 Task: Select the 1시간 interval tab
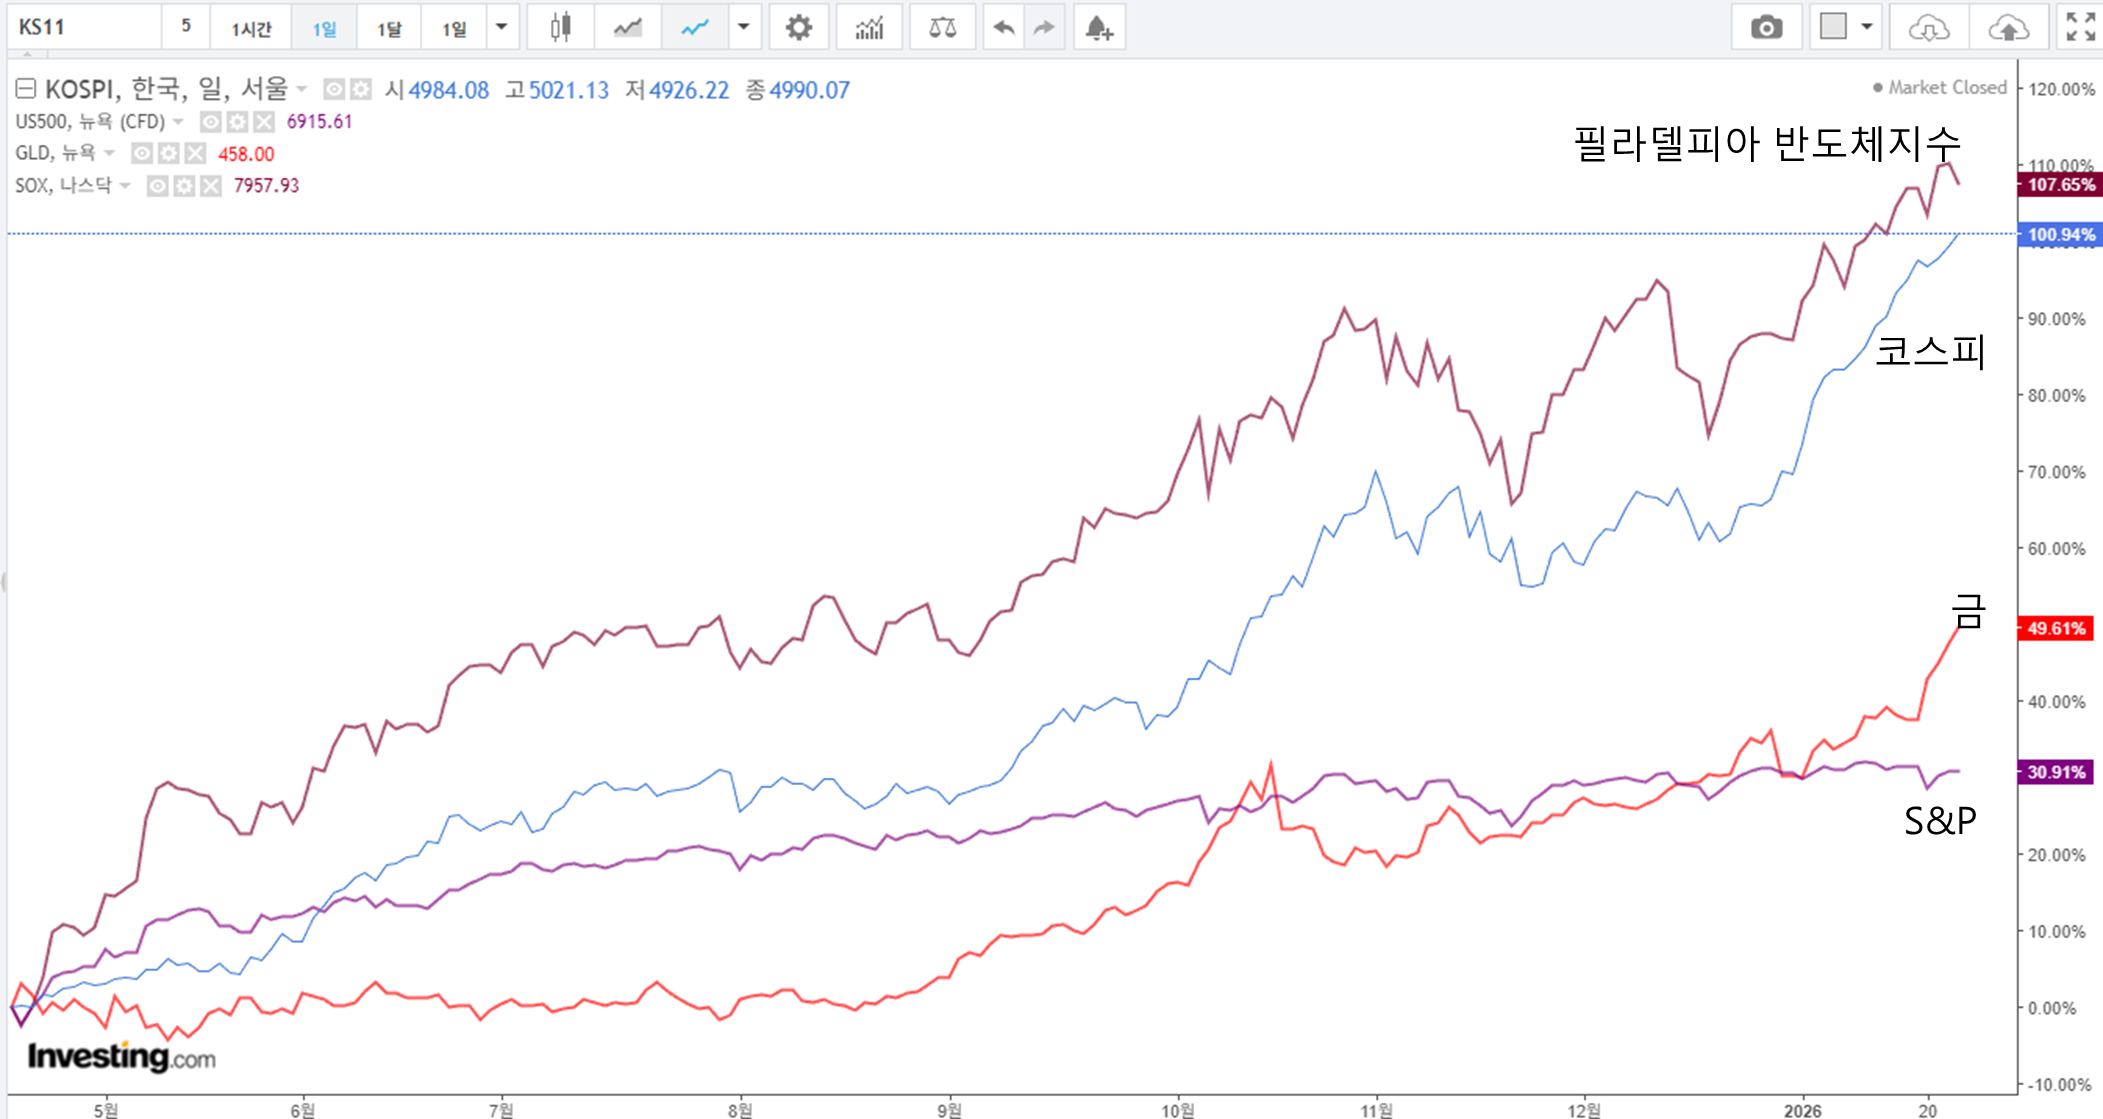(x=251, y=28)
